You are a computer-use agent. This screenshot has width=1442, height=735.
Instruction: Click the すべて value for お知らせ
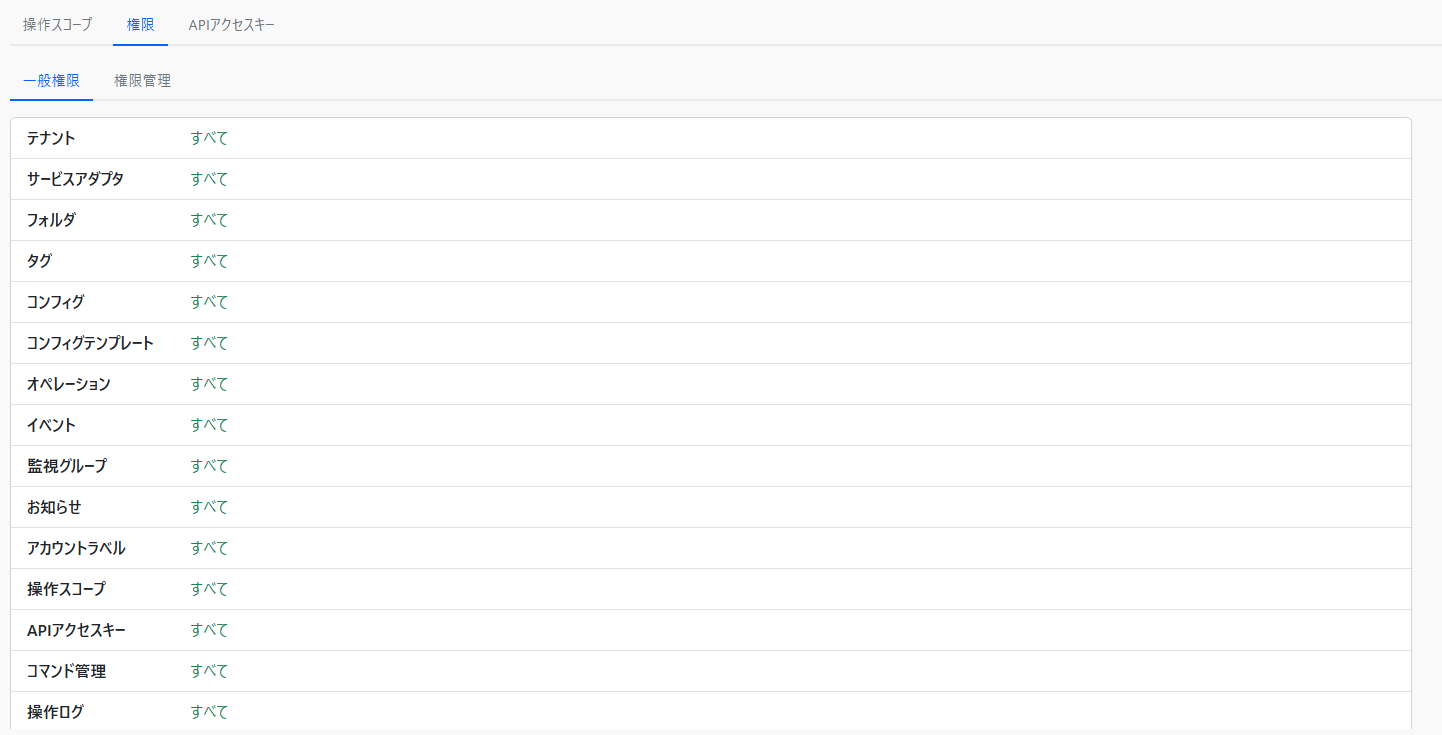tap(209, 507)
